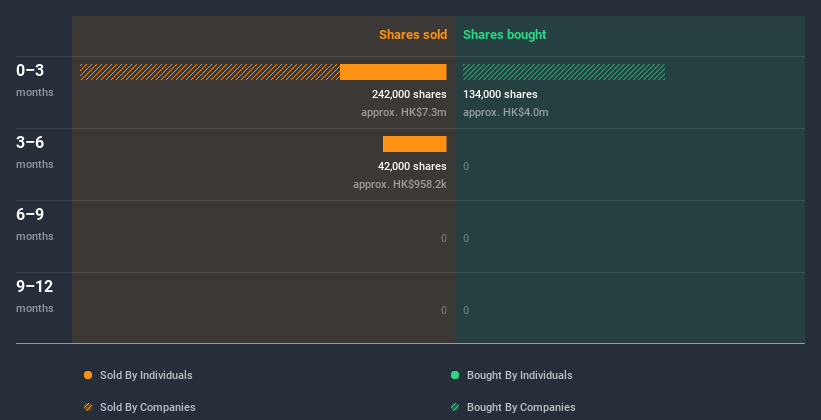Viewport: 821px width, 420px height.
Task: Click the solid orange bar in 0–3 months row
Action: 393,72
